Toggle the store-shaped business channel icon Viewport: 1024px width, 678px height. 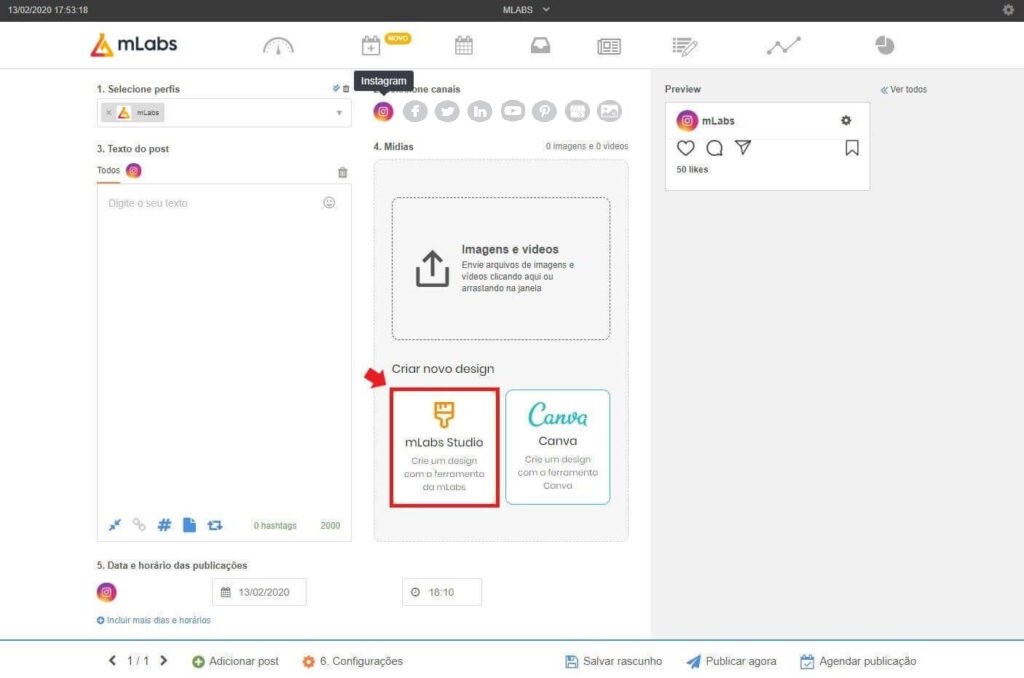[x=577, y=112]
